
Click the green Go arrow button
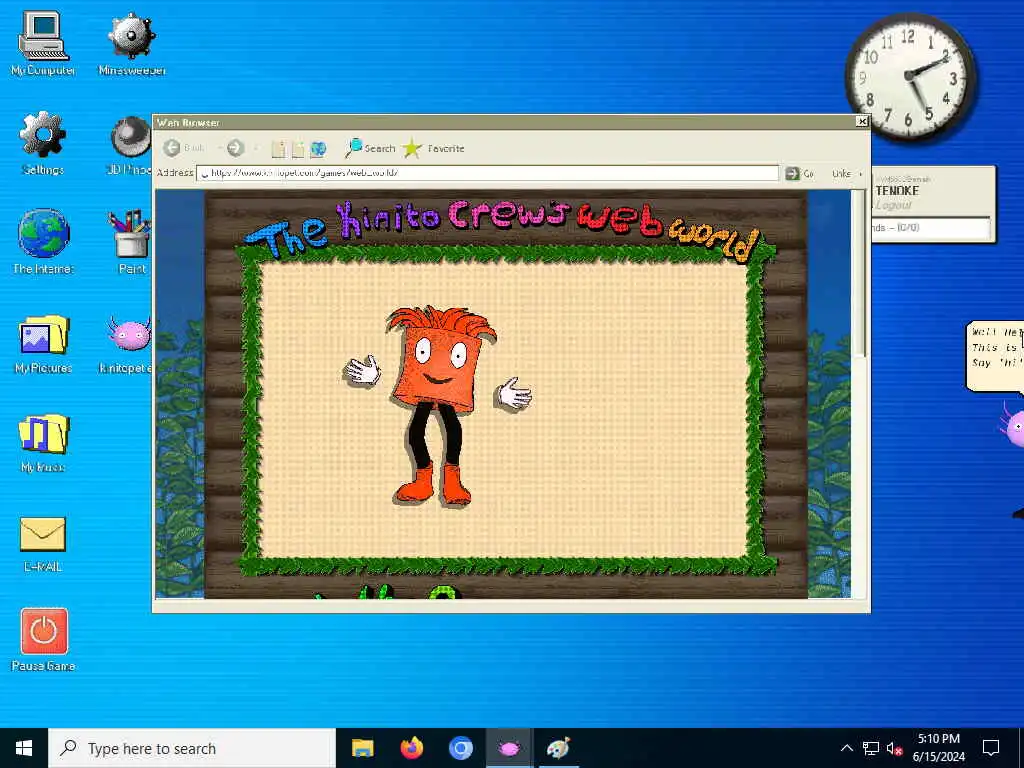click(792, 173)
